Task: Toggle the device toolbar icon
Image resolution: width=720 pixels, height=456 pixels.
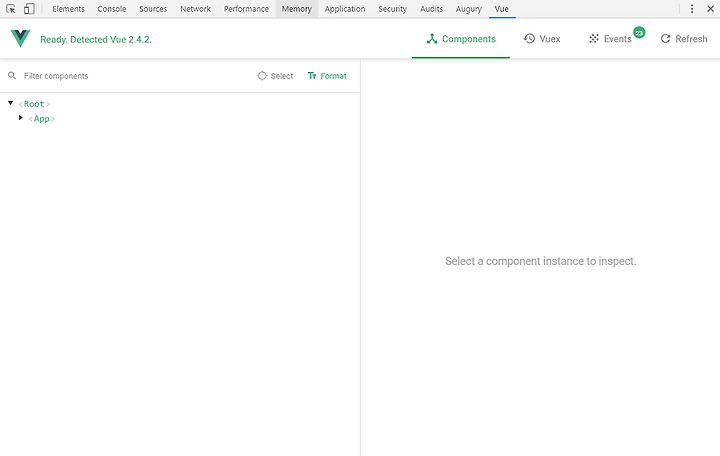Action: click(x=29, y=9)
